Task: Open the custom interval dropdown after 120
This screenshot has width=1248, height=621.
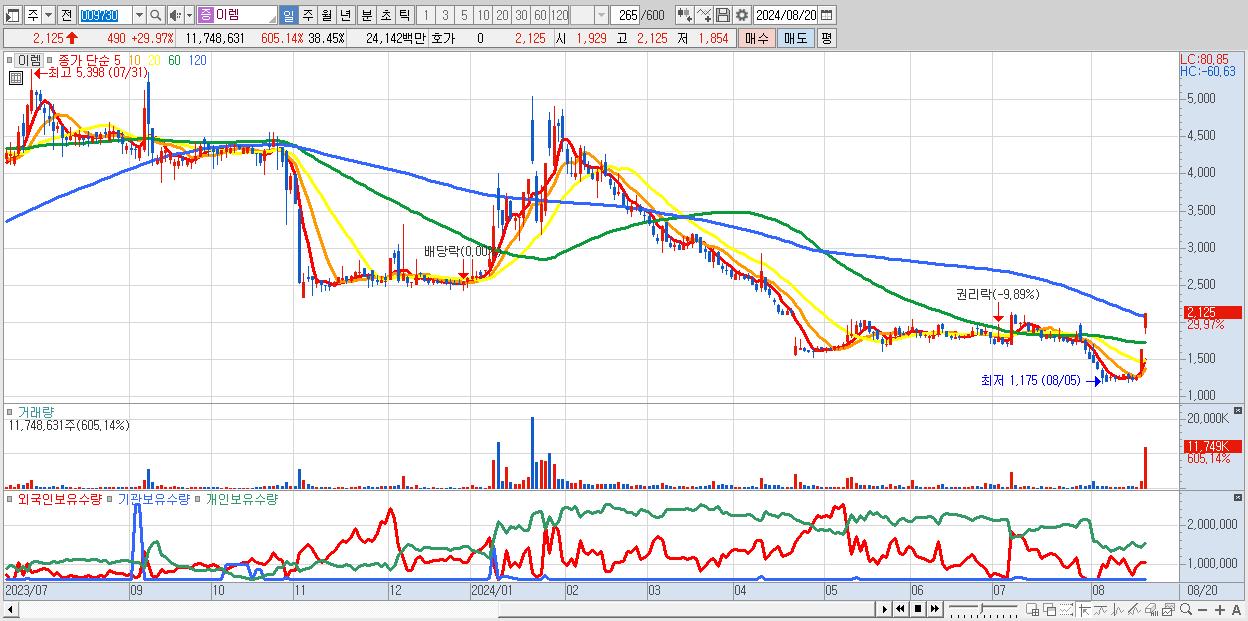Action: (x=601, y=15)
